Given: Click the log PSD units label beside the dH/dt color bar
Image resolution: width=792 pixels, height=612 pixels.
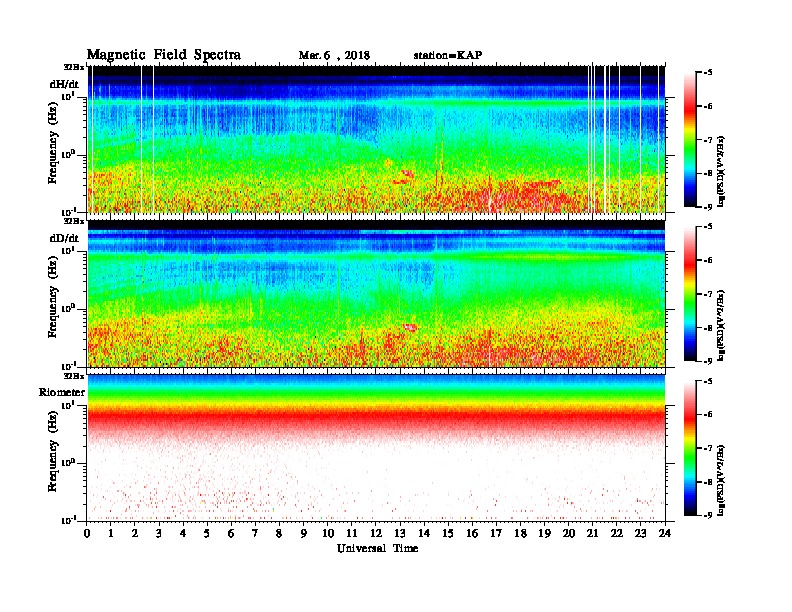Looking at the screenshot, I should coord(721,171).
